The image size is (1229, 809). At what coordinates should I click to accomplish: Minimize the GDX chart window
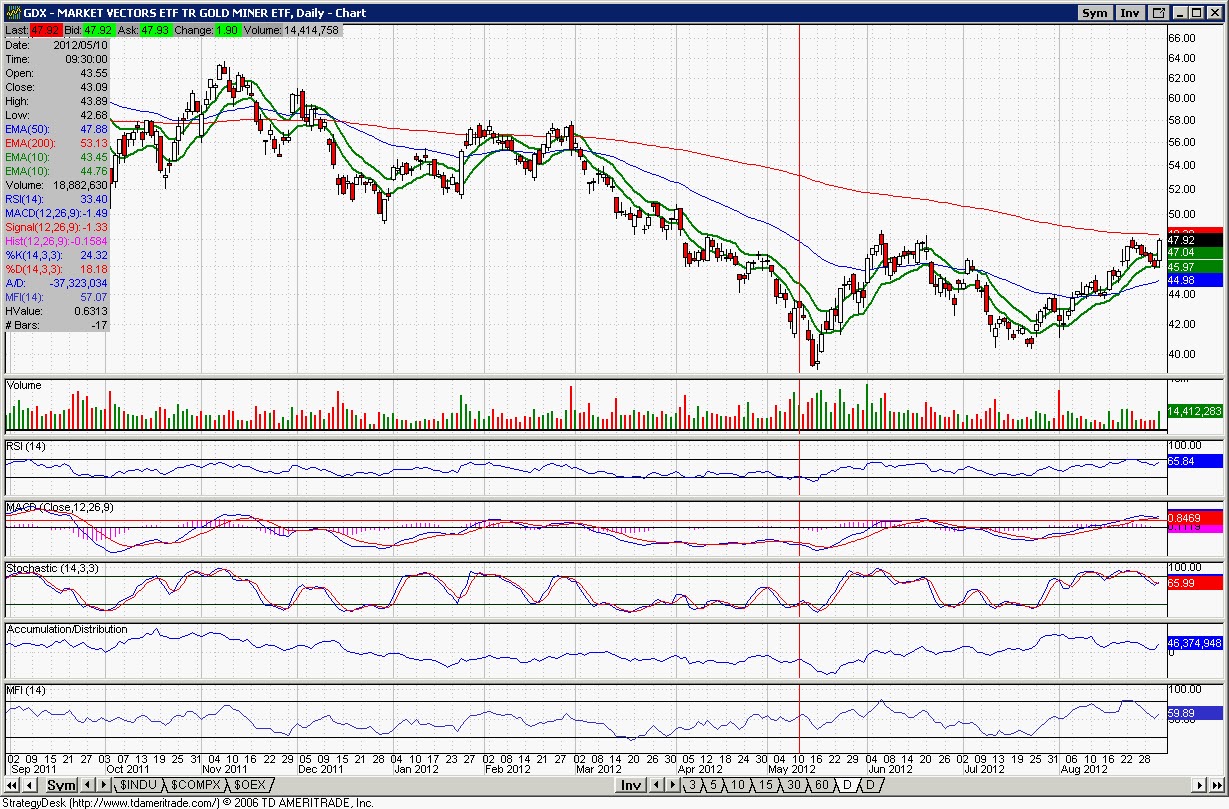pyautogui.click(x=1179, y=13)
